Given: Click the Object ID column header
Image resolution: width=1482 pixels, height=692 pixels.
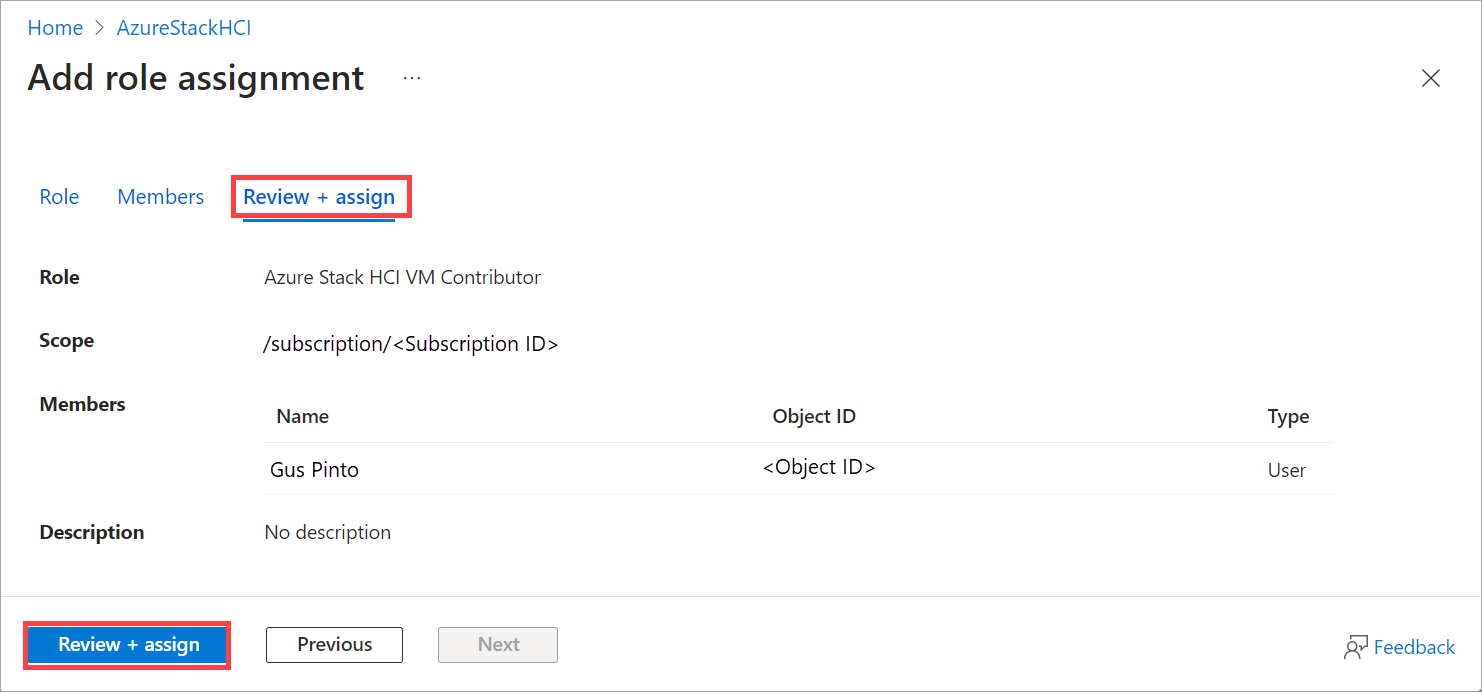Looking at the screenshot, I should pos(814,416).
